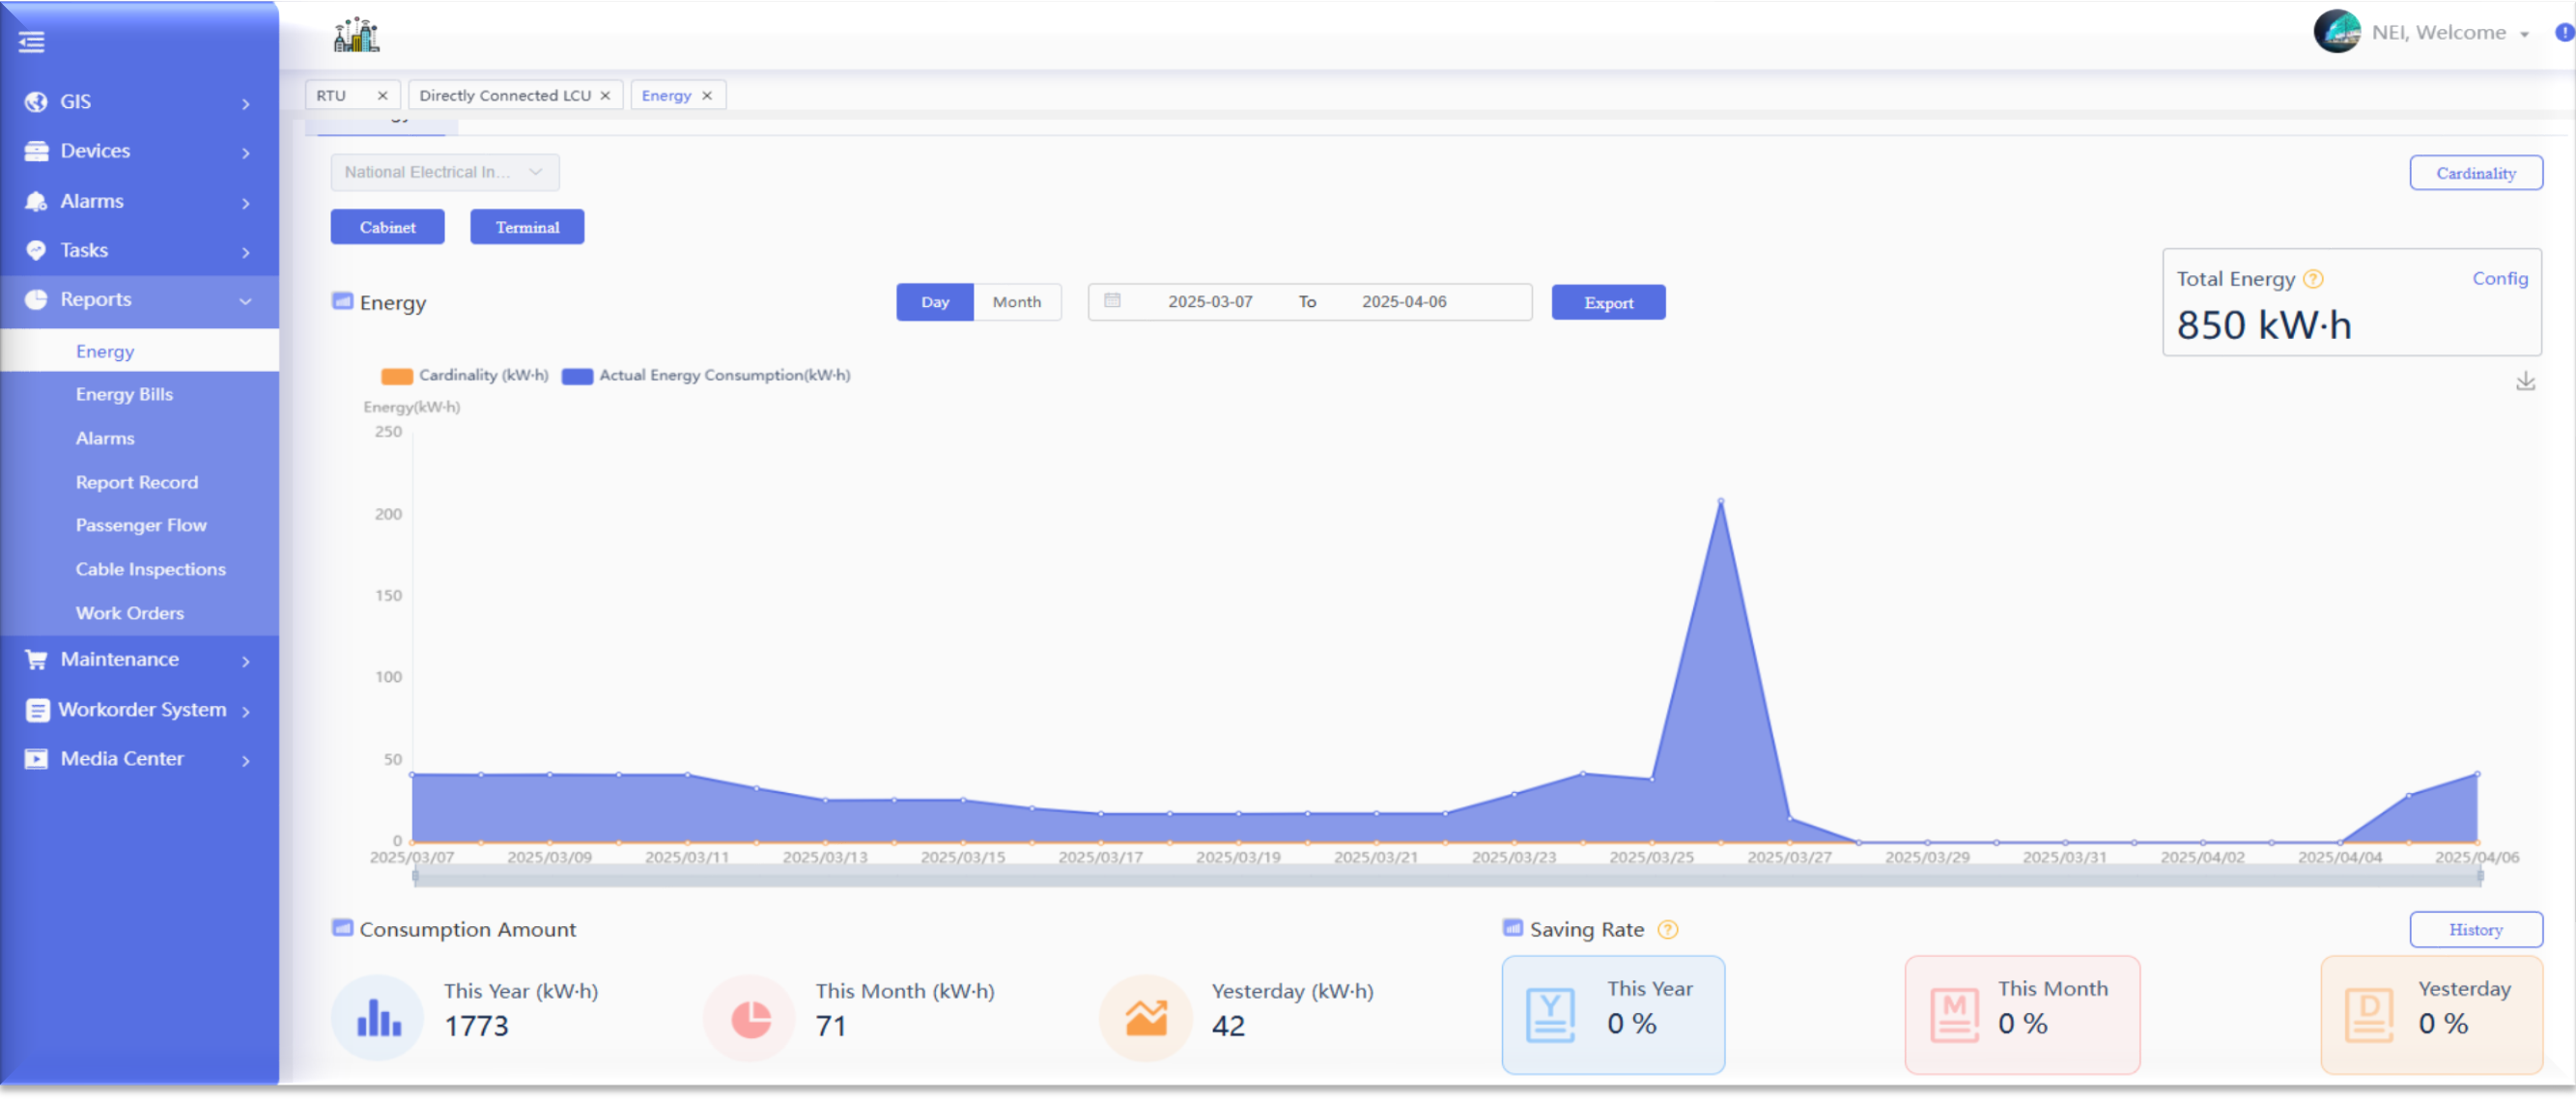Click the Maintenance cart icon
The image size is (2576, 1099).
(36, 659)
